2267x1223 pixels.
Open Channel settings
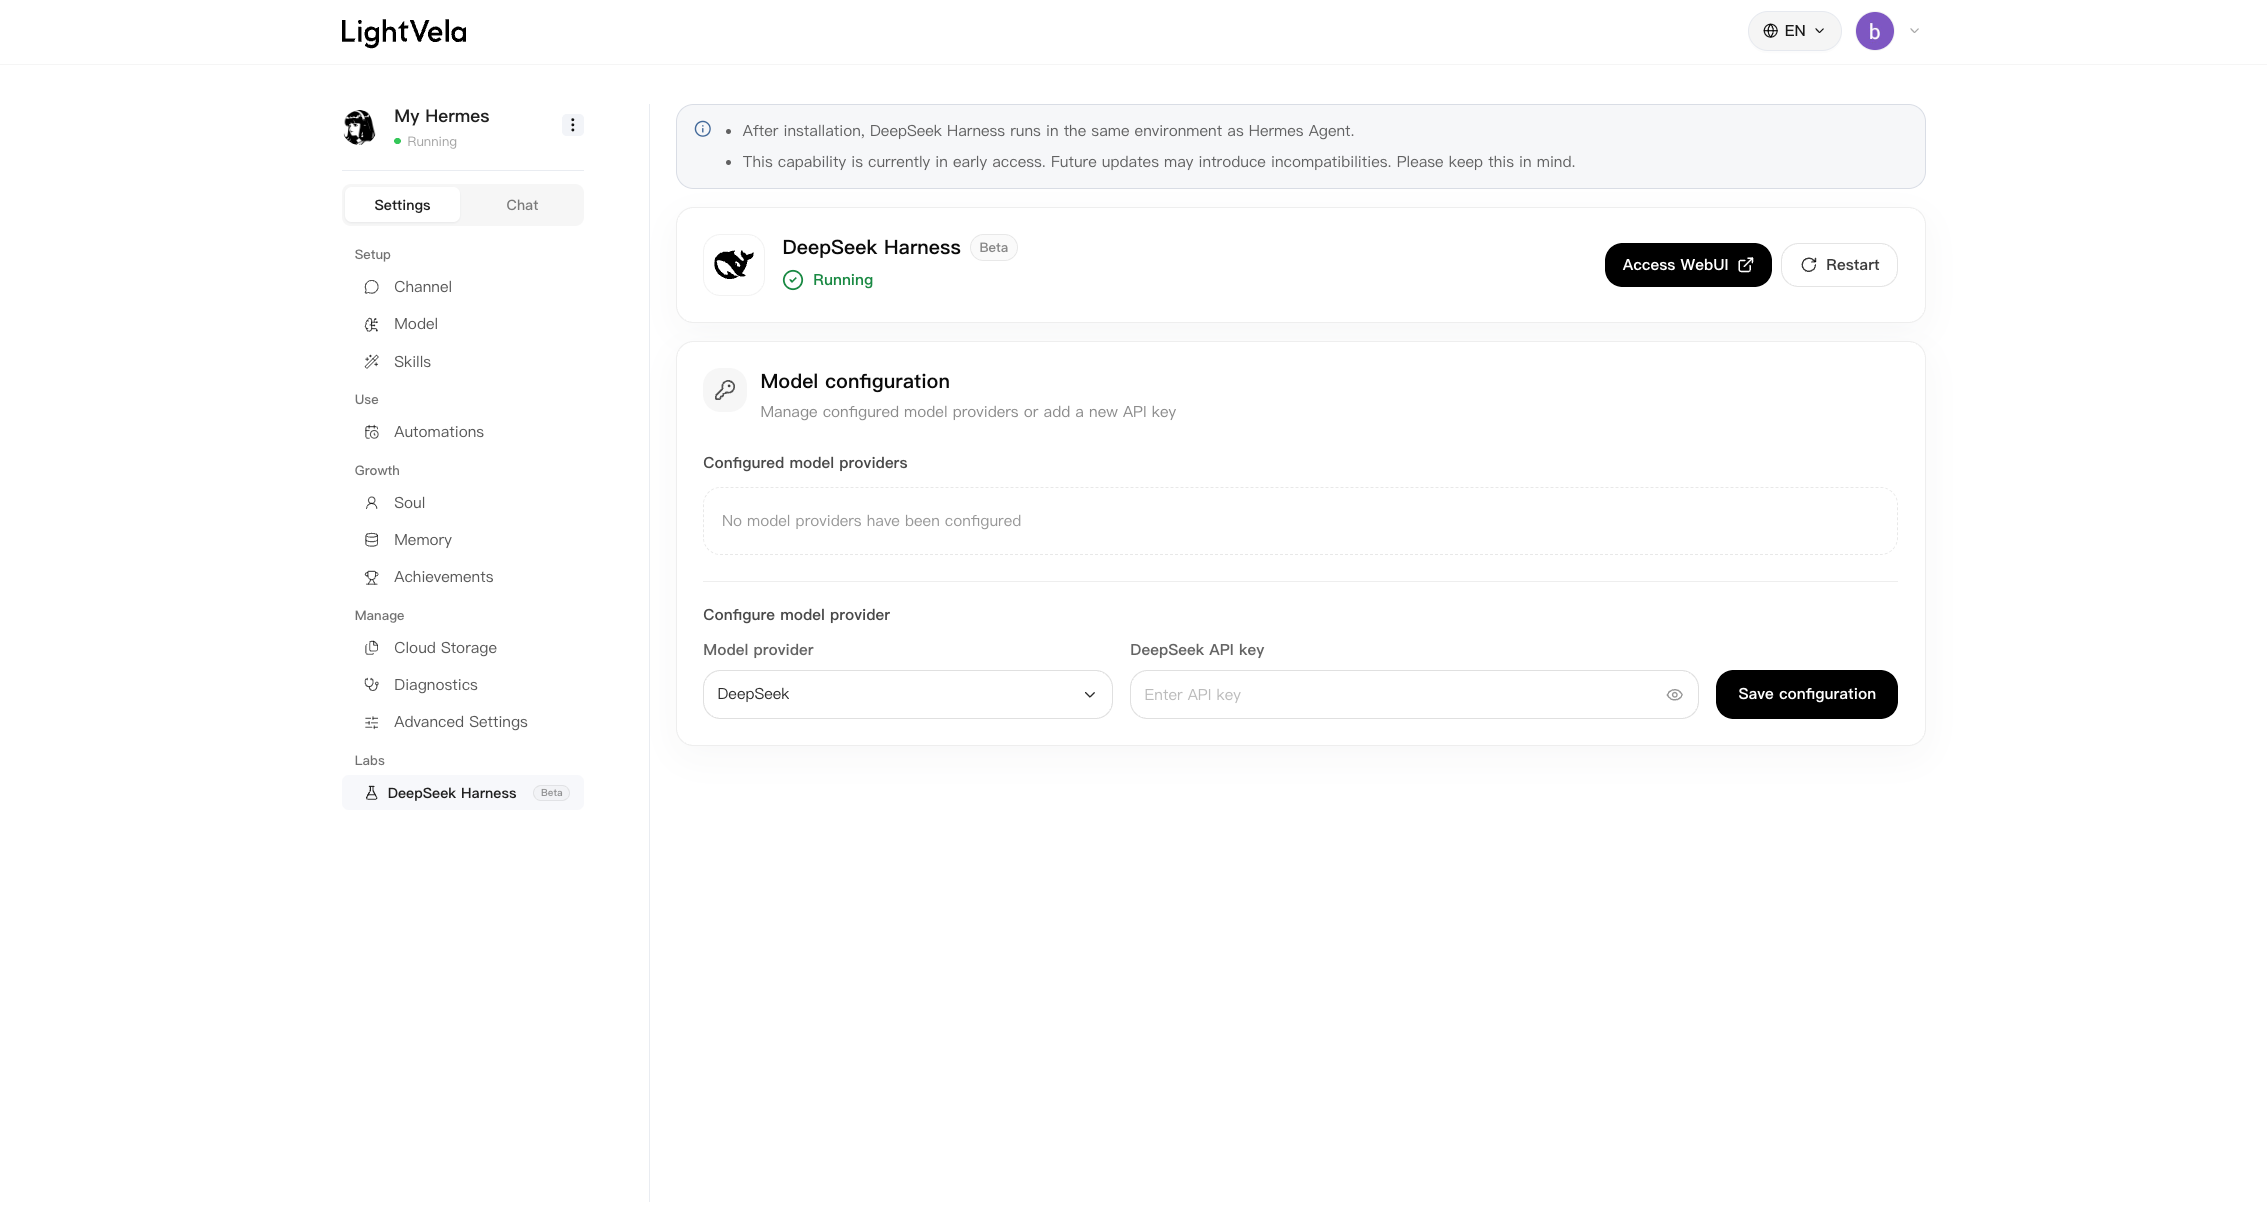click(x=462, y=287)
